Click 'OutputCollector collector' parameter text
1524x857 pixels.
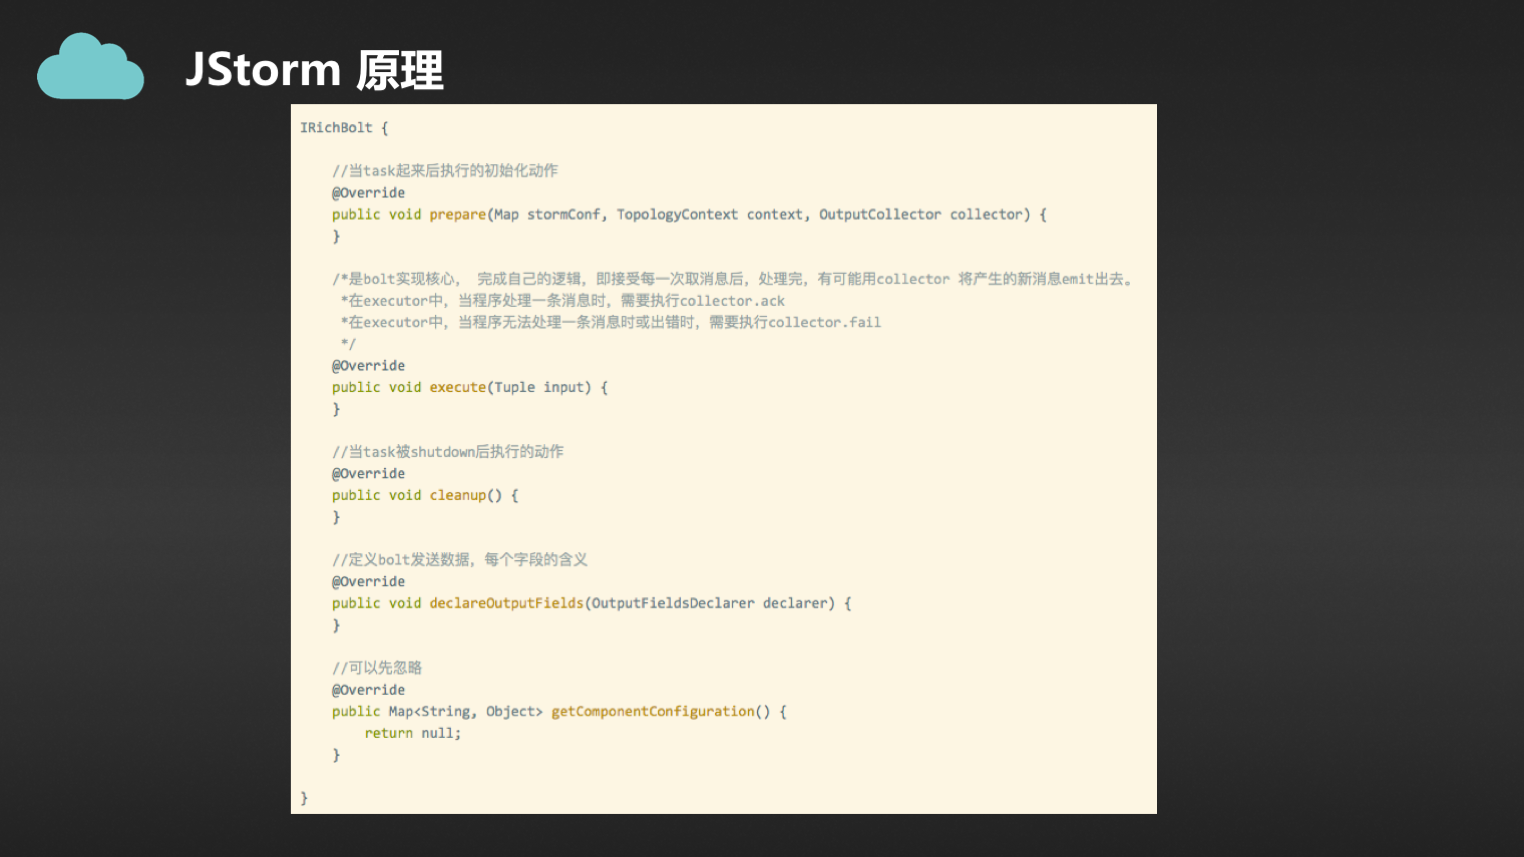(x=922, y=215)
